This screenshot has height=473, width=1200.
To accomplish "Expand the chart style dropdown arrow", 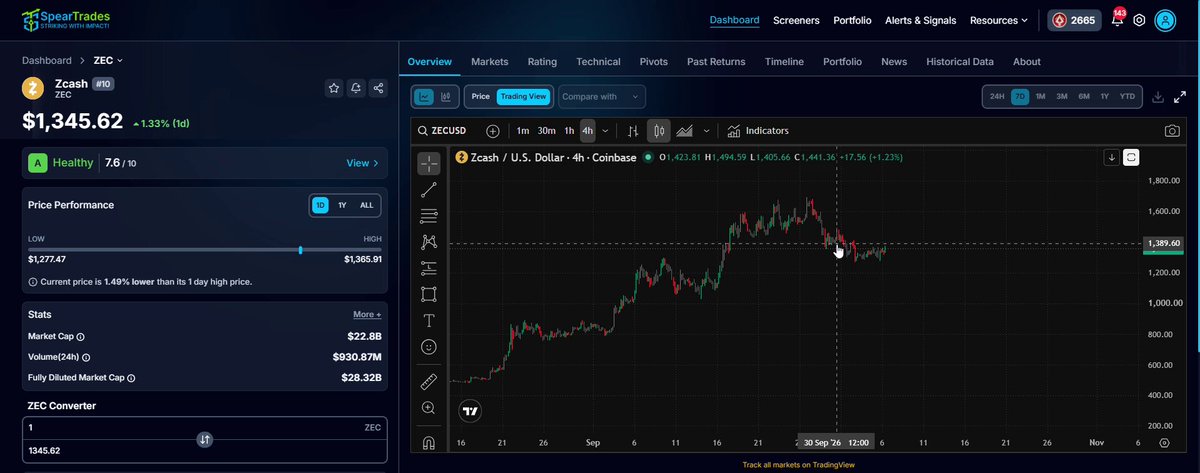I will click(707, 131).
